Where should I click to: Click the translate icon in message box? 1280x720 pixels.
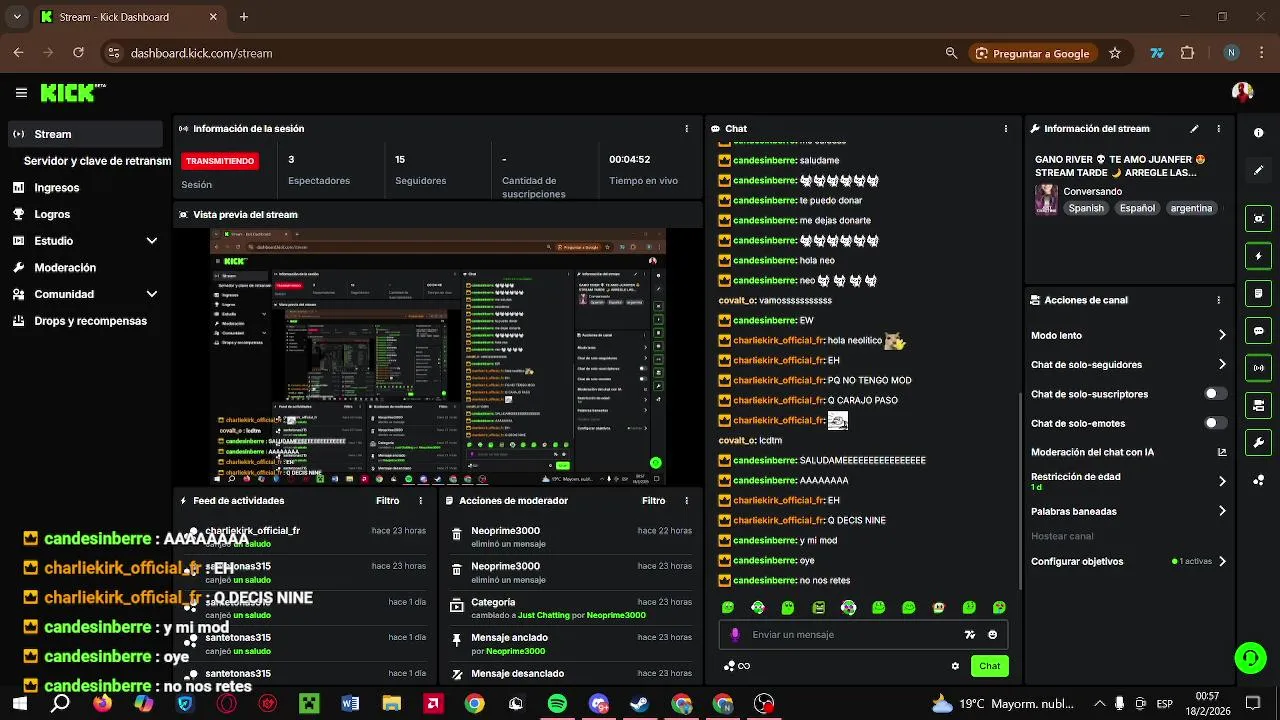pos(969,634)
